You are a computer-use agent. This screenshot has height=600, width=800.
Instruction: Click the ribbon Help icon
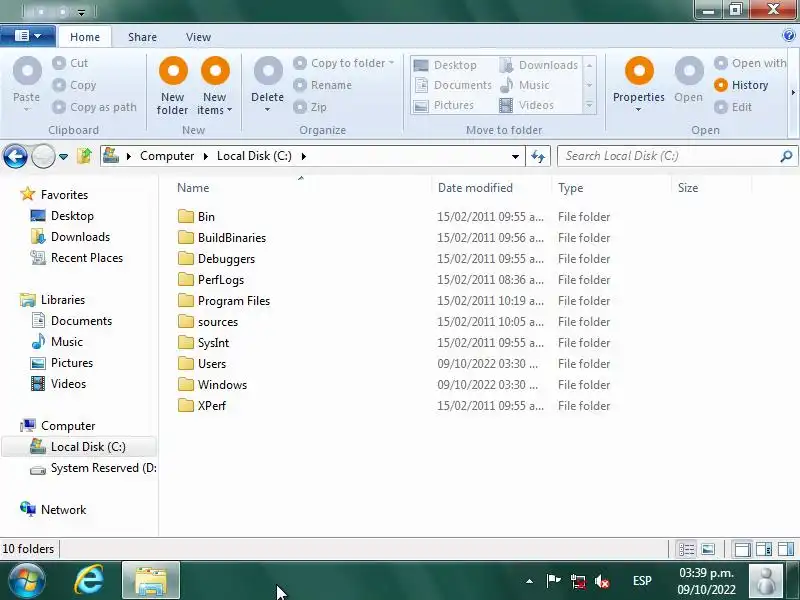point(789,35)
